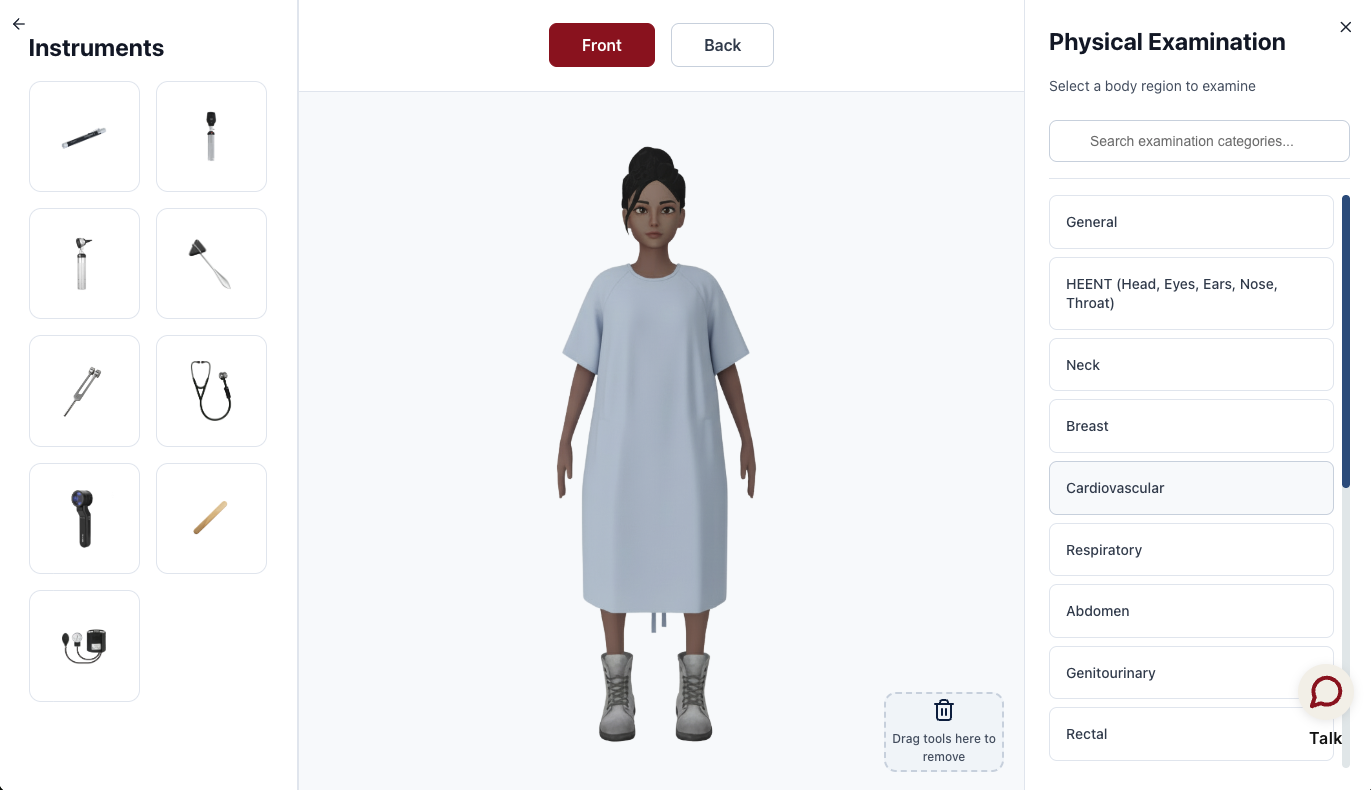The width and height of the screenshot is (1371, 790).
Task: Choose the Respiratory examination region
Action: [1191, 550]
